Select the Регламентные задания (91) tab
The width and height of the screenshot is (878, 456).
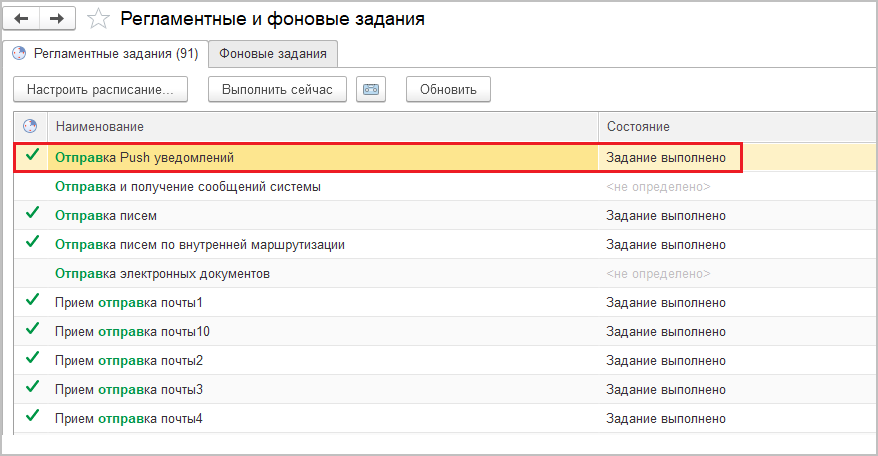click(x=105, y=53)
